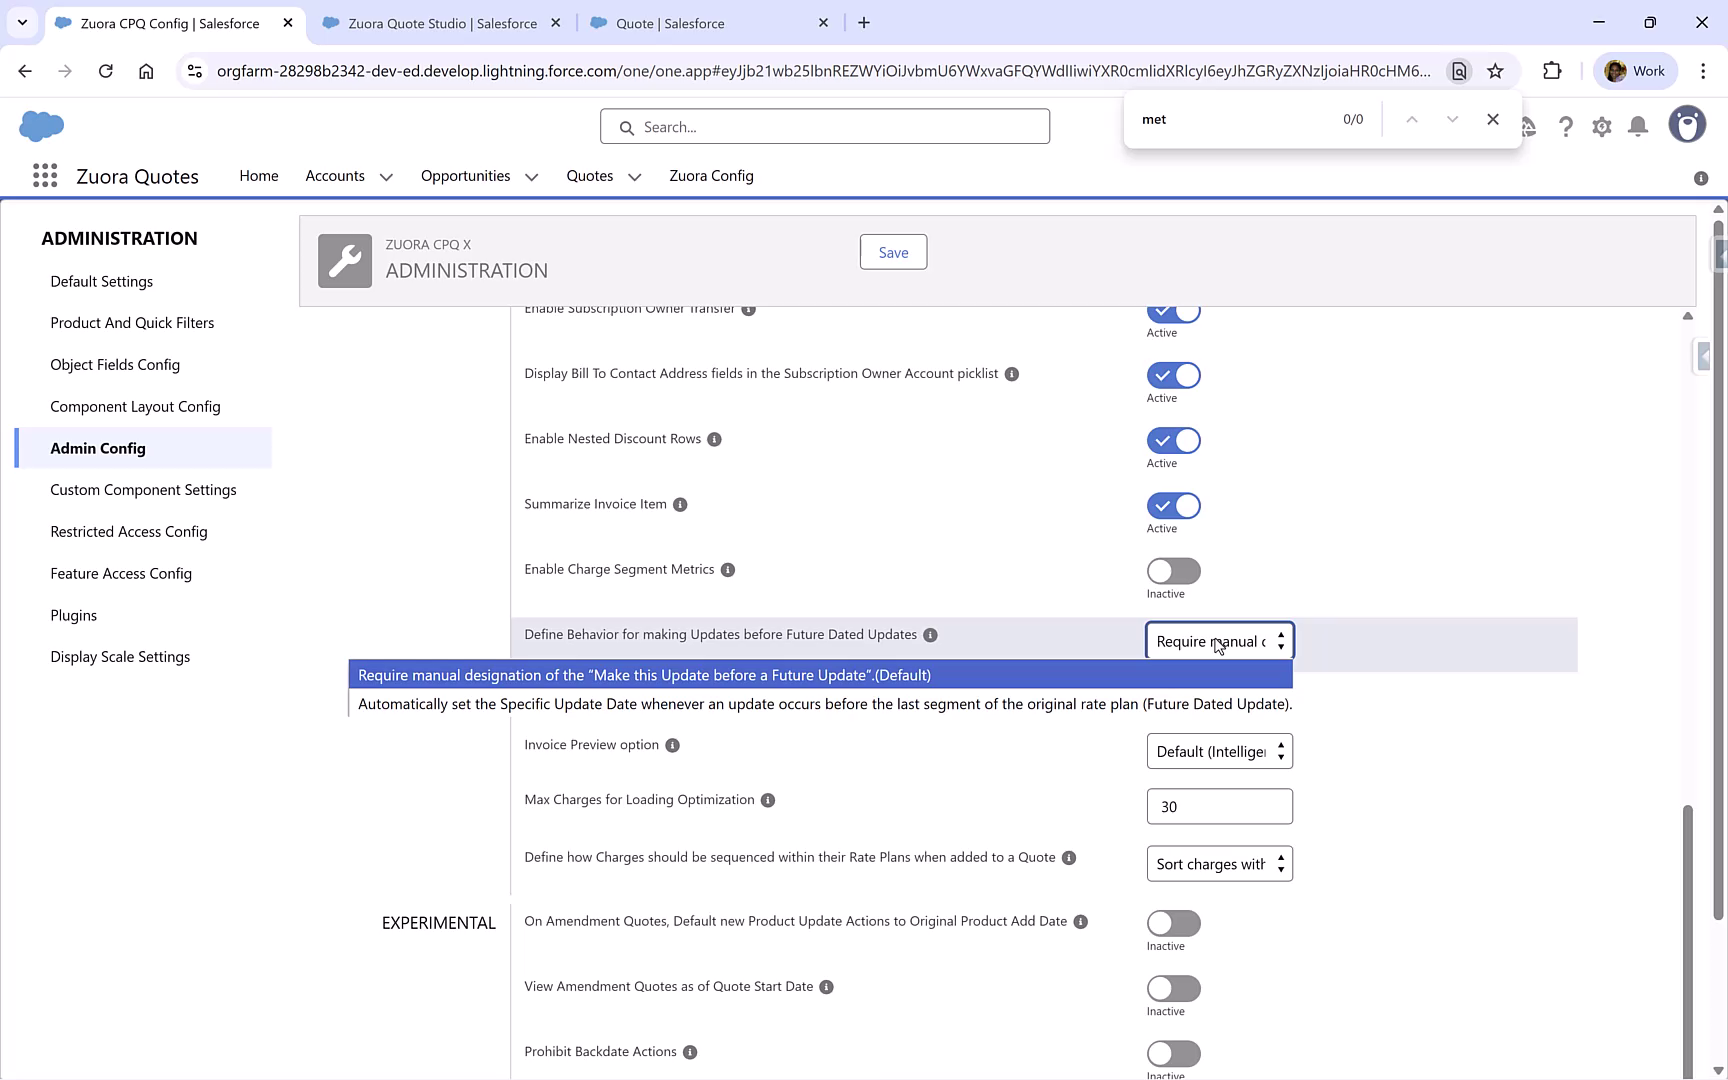The width and height of the screenshot is (1728, 1080).
Task: Click the info icon beside Enable Nested Discount Rows
Action: 714,439
